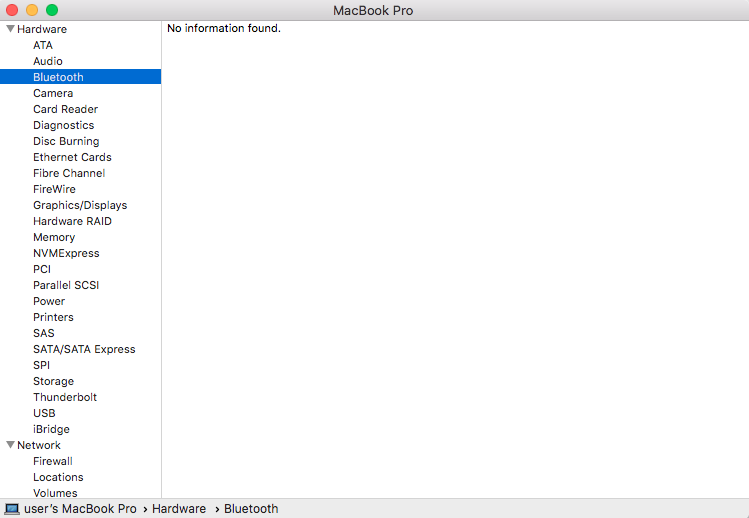The width and height of the screenshot is (749, 518).
Task: Select the Hardware category heading
Action: (x=42, y=29)
